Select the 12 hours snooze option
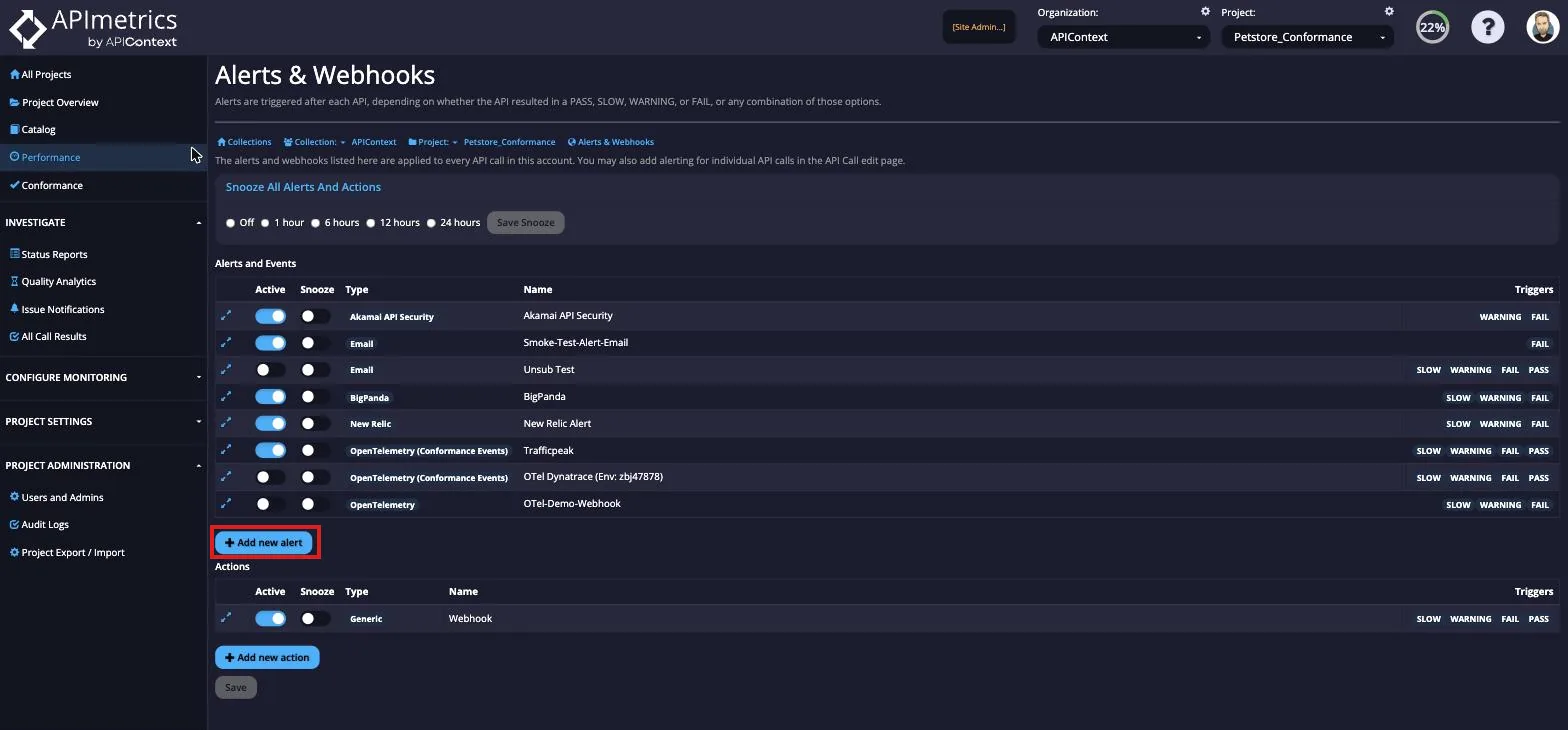 pos(371,223)
